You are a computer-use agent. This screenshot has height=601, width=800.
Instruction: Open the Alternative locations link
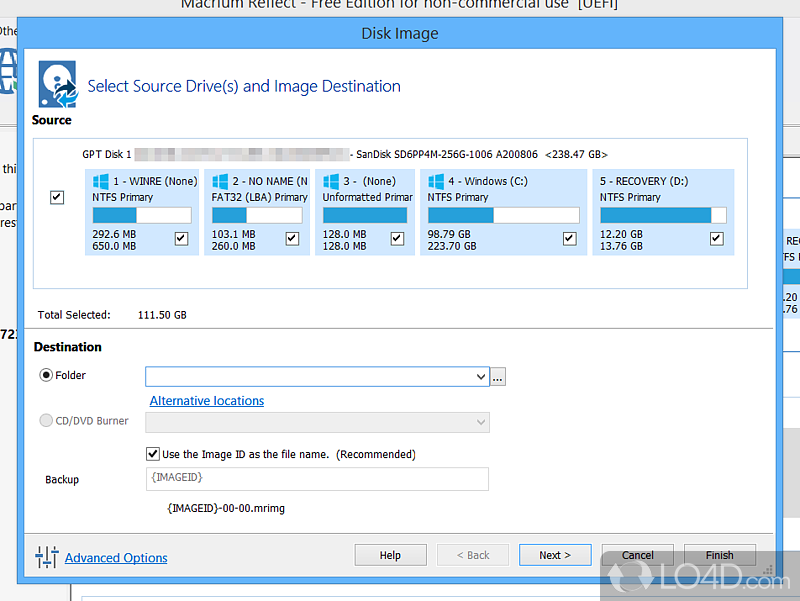(207, 401)
